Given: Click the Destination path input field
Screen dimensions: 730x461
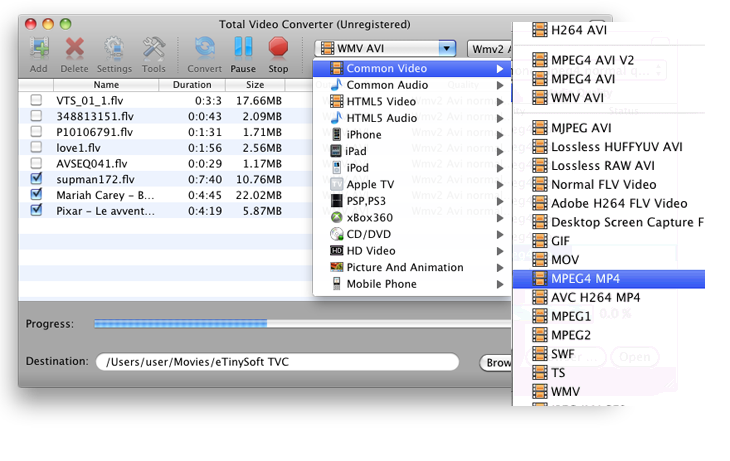Looking at the screenshot, I should (277, 362).
